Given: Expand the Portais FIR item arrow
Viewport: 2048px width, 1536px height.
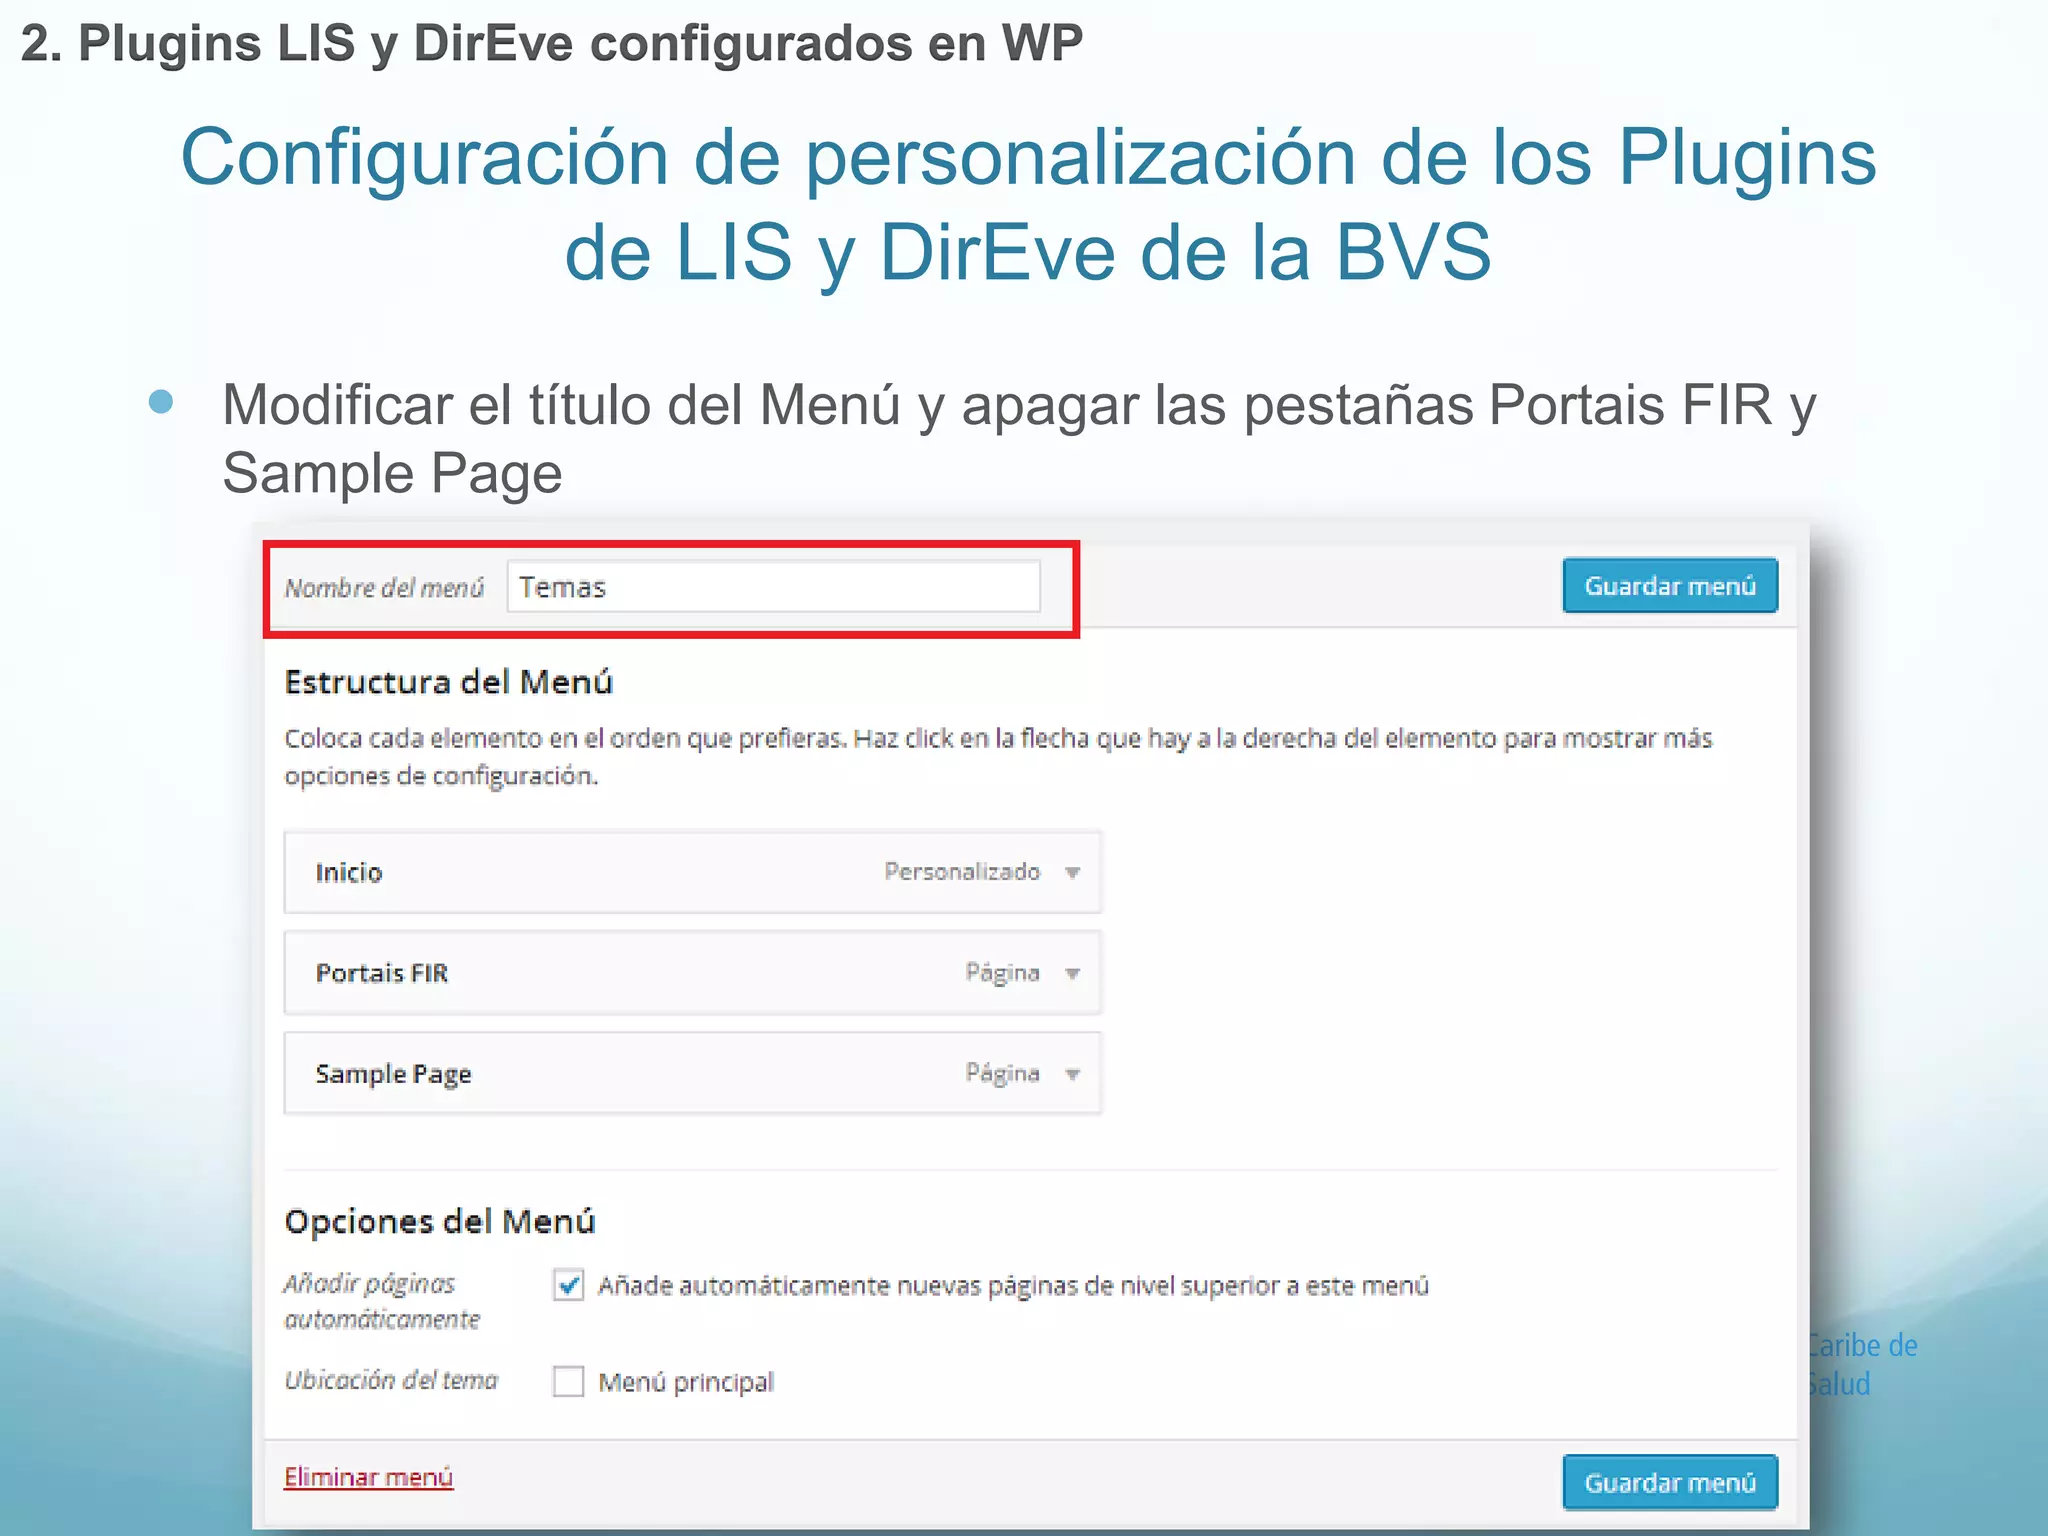Looking at the screenshot, I should click(1073, 973).
